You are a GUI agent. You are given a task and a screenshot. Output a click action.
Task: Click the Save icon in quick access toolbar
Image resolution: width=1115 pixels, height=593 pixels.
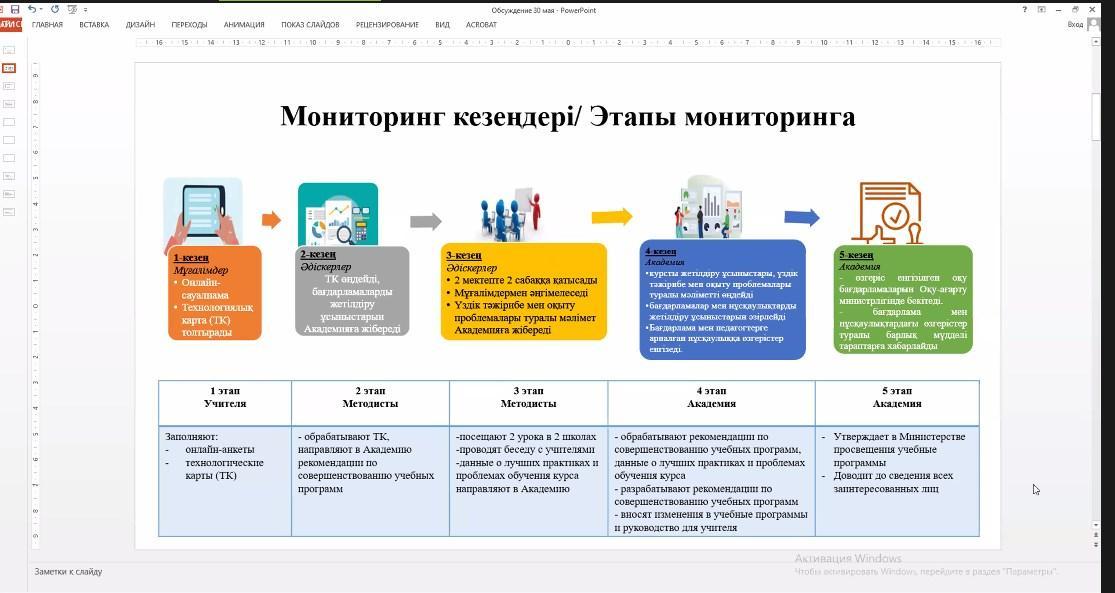click(x=15, y=9)
